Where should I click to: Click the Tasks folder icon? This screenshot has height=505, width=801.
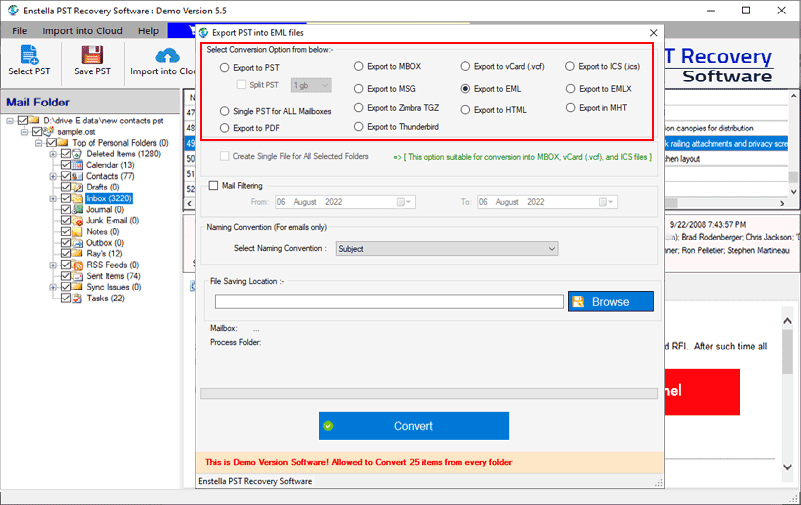coord(78,298)
